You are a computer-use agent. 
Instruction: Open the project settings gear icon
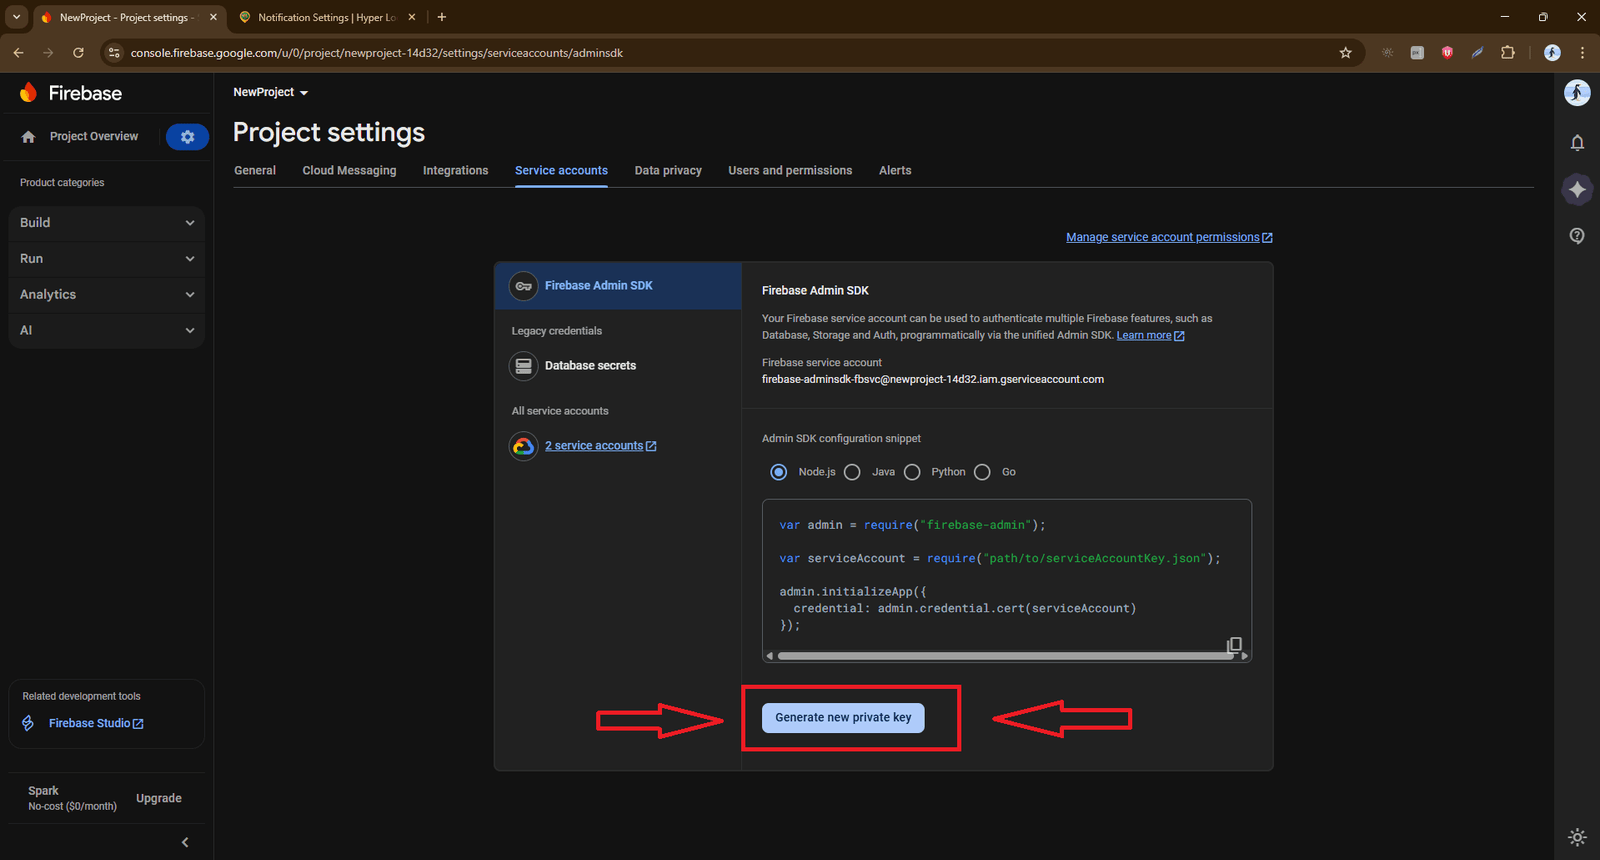187,137
